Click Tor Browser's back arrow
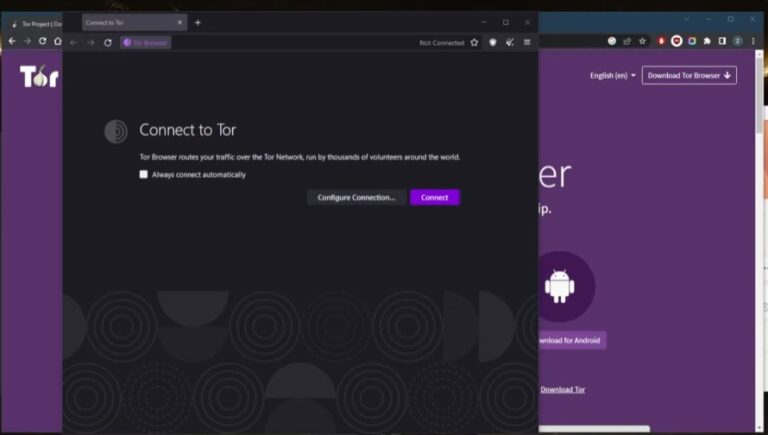 pos(73,42)
